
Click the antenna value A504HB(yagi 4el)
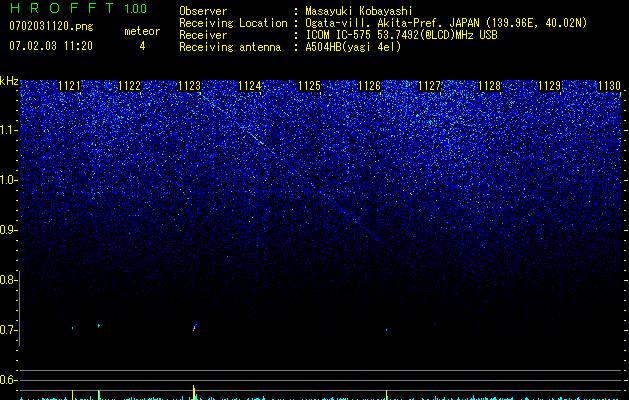[x=353, y=47]
